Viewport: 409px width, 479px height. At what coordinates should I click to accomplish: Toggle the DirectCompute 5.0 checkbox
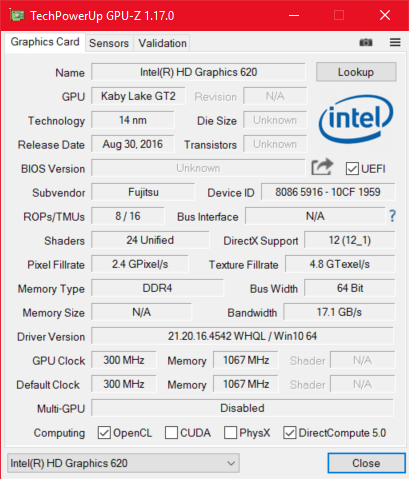[289, 433]
